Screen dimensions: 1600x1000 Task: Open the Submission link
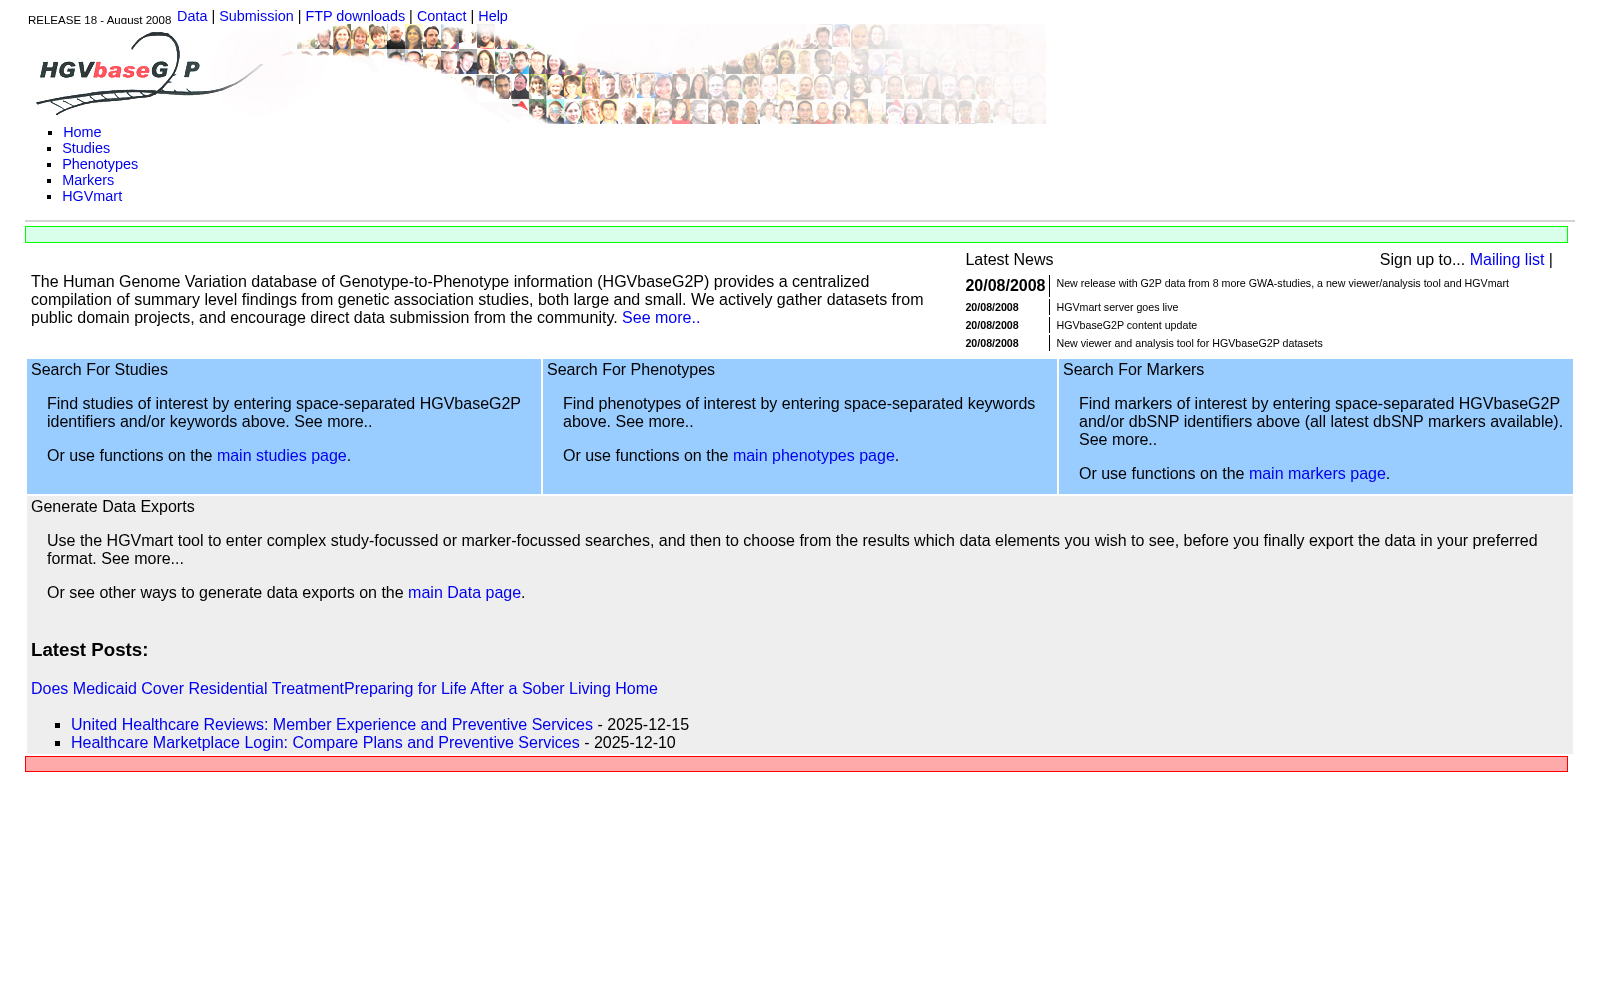click(x=256, y=16)
